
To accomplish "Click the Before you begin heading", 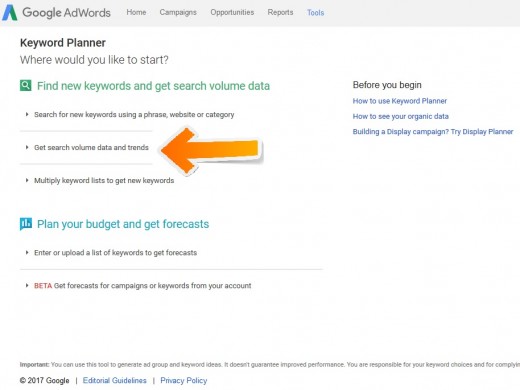I will point(387,85).
